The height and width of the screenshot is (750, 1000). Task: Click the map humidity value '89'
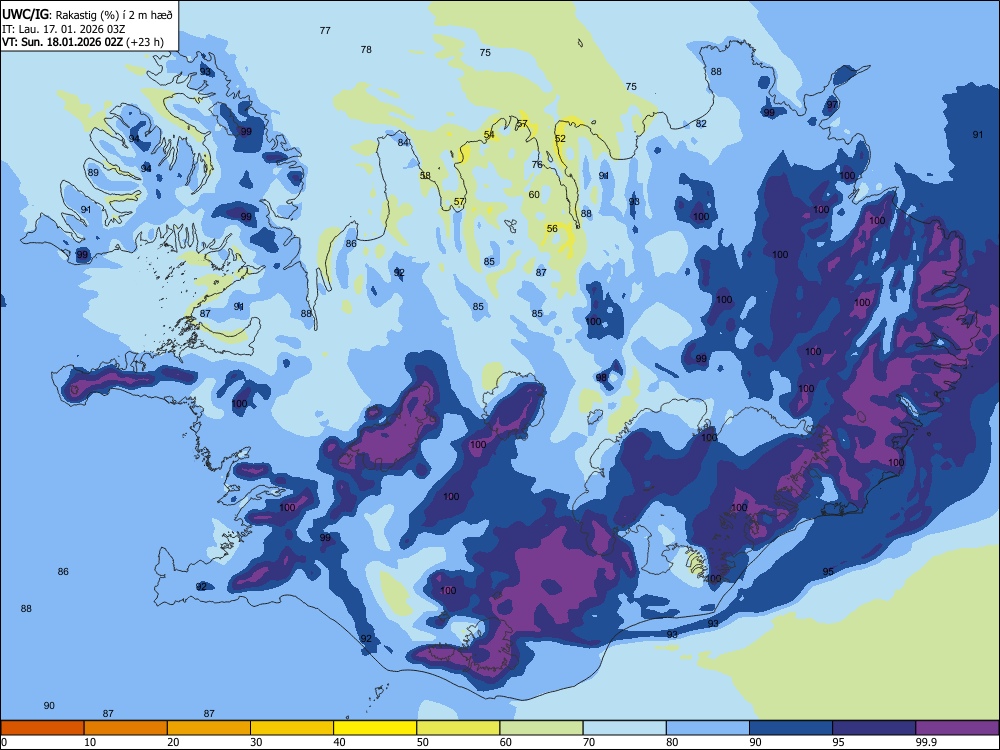point(93,173)
